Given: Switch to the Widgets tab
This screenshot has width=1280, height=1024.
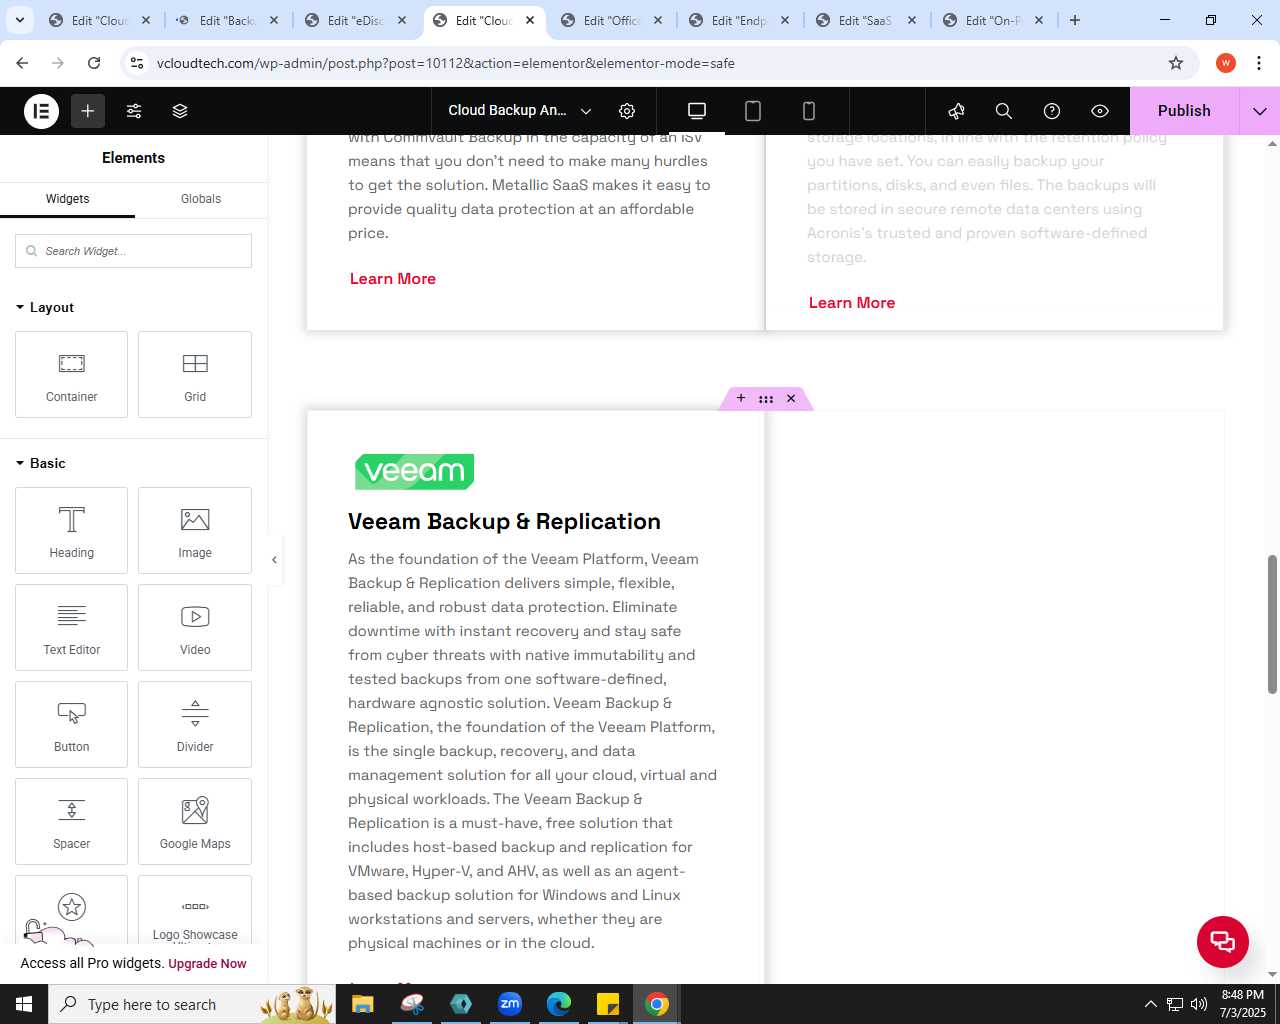Looking at the screenshot, I should pos(67,199).
